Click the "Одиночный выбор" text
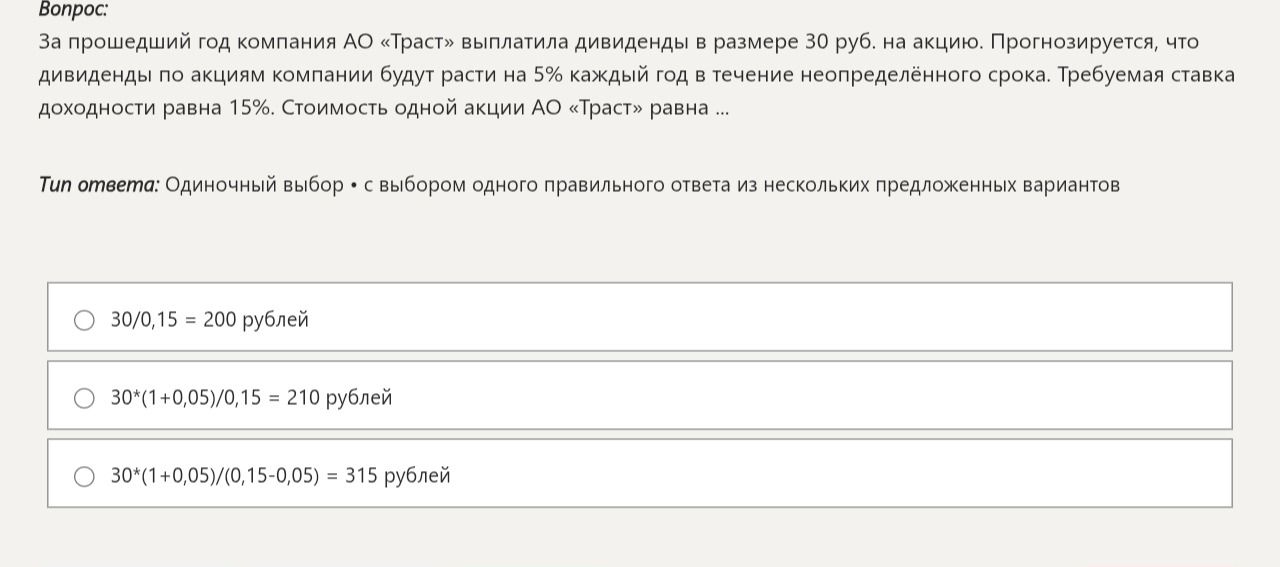The height and width of the screenshot is (567, 1280). point(254,185)
